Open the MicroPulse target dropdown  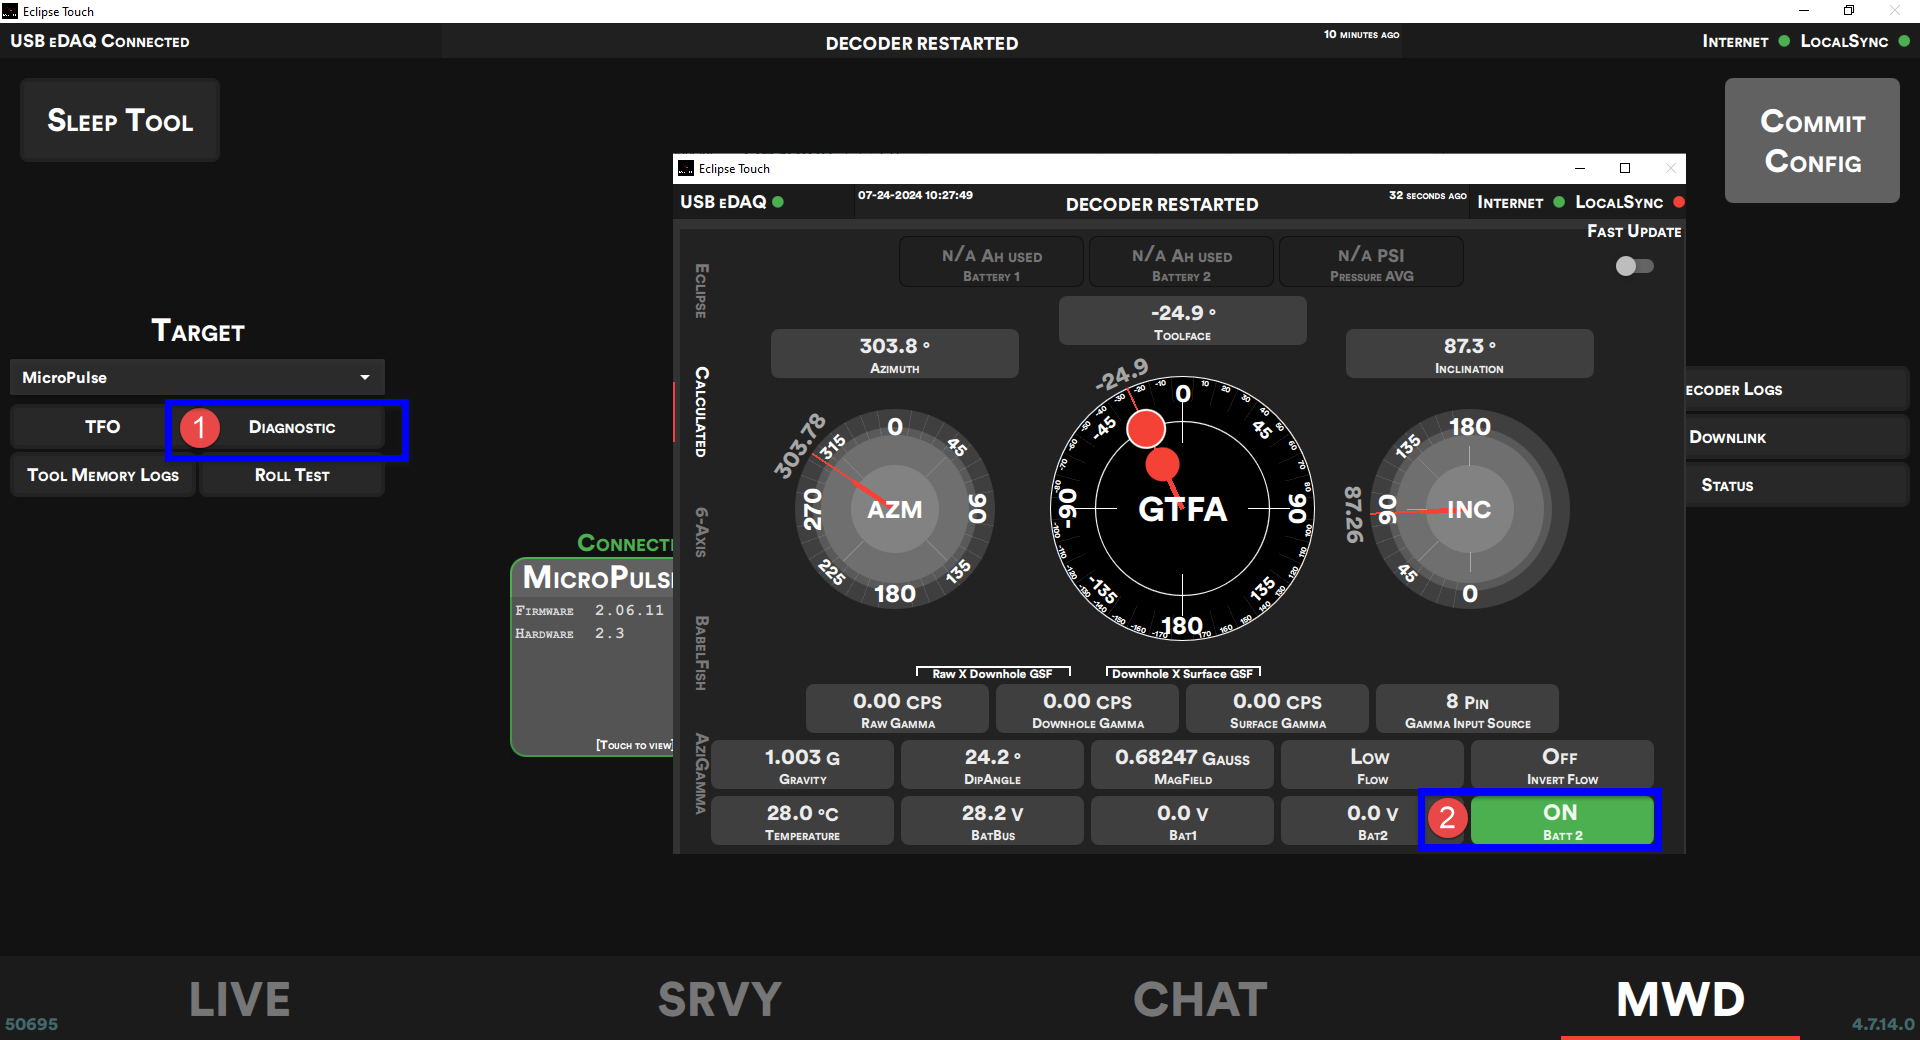(197, 377)
